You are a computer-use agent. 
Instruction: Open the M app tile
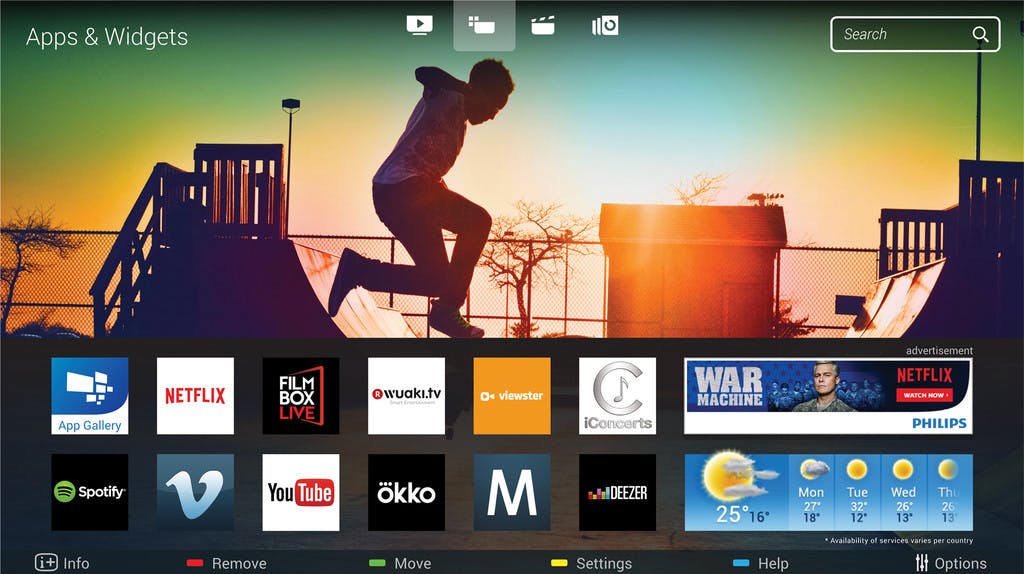click(512, 492)
